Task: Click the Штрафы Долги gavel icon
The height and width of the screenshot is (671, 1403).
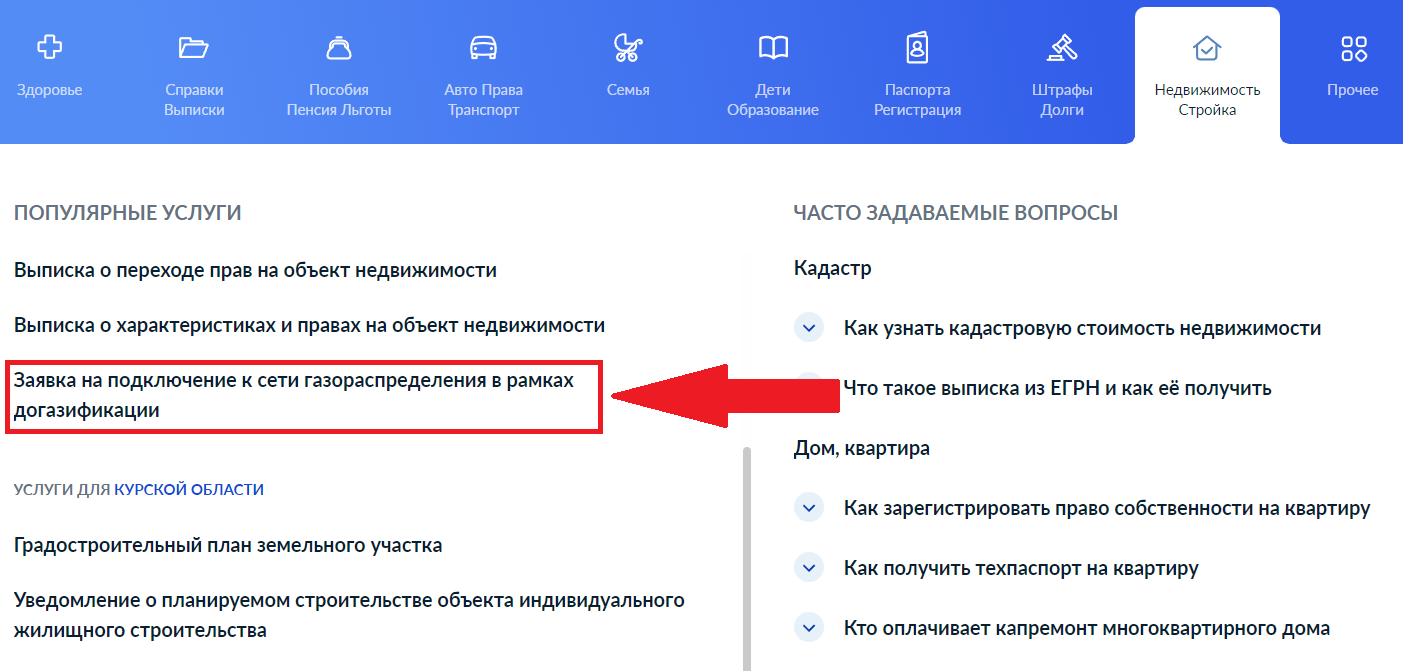Action: tap(1062, 47)
